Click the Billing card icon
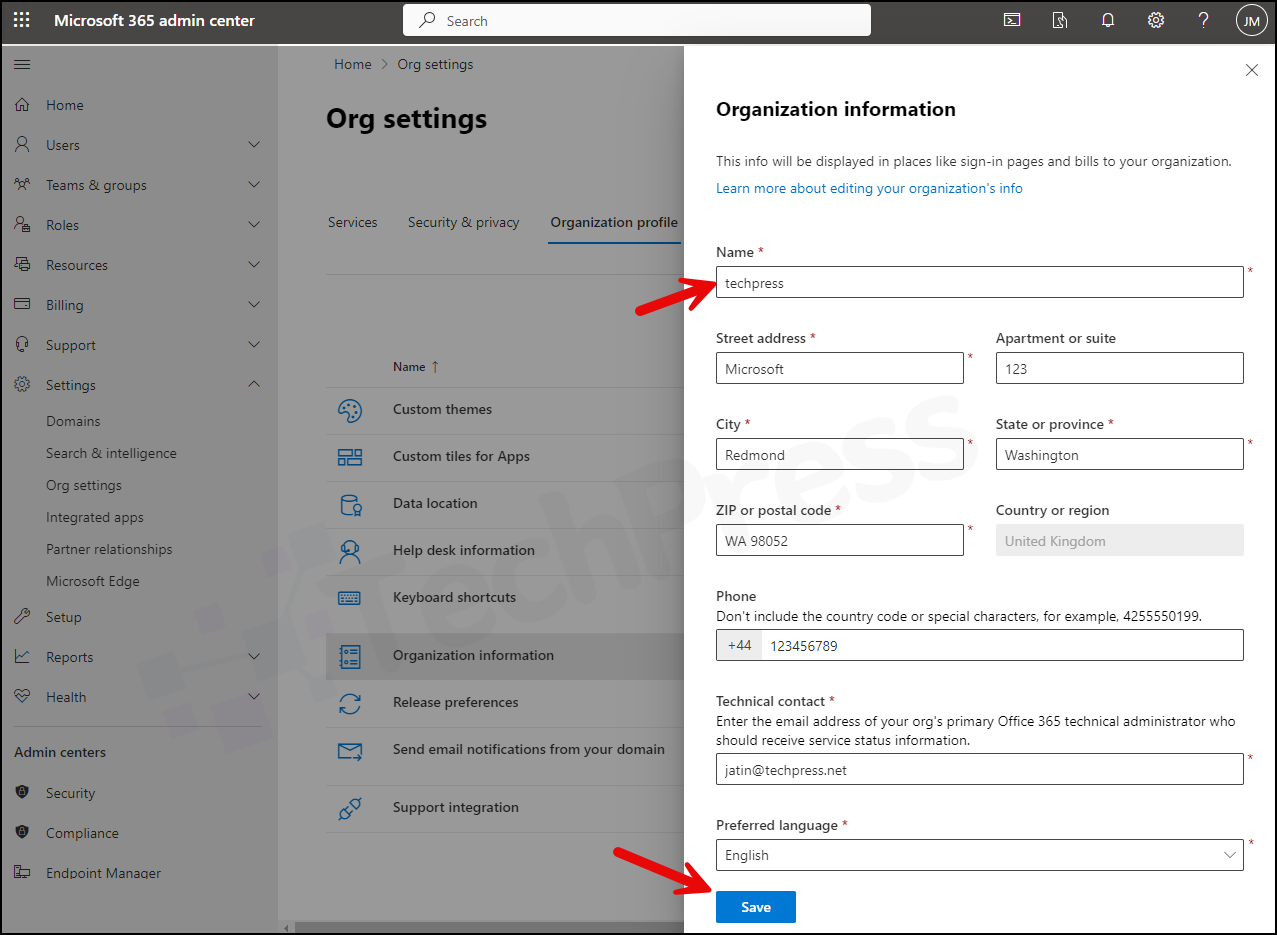 [22, 305]
